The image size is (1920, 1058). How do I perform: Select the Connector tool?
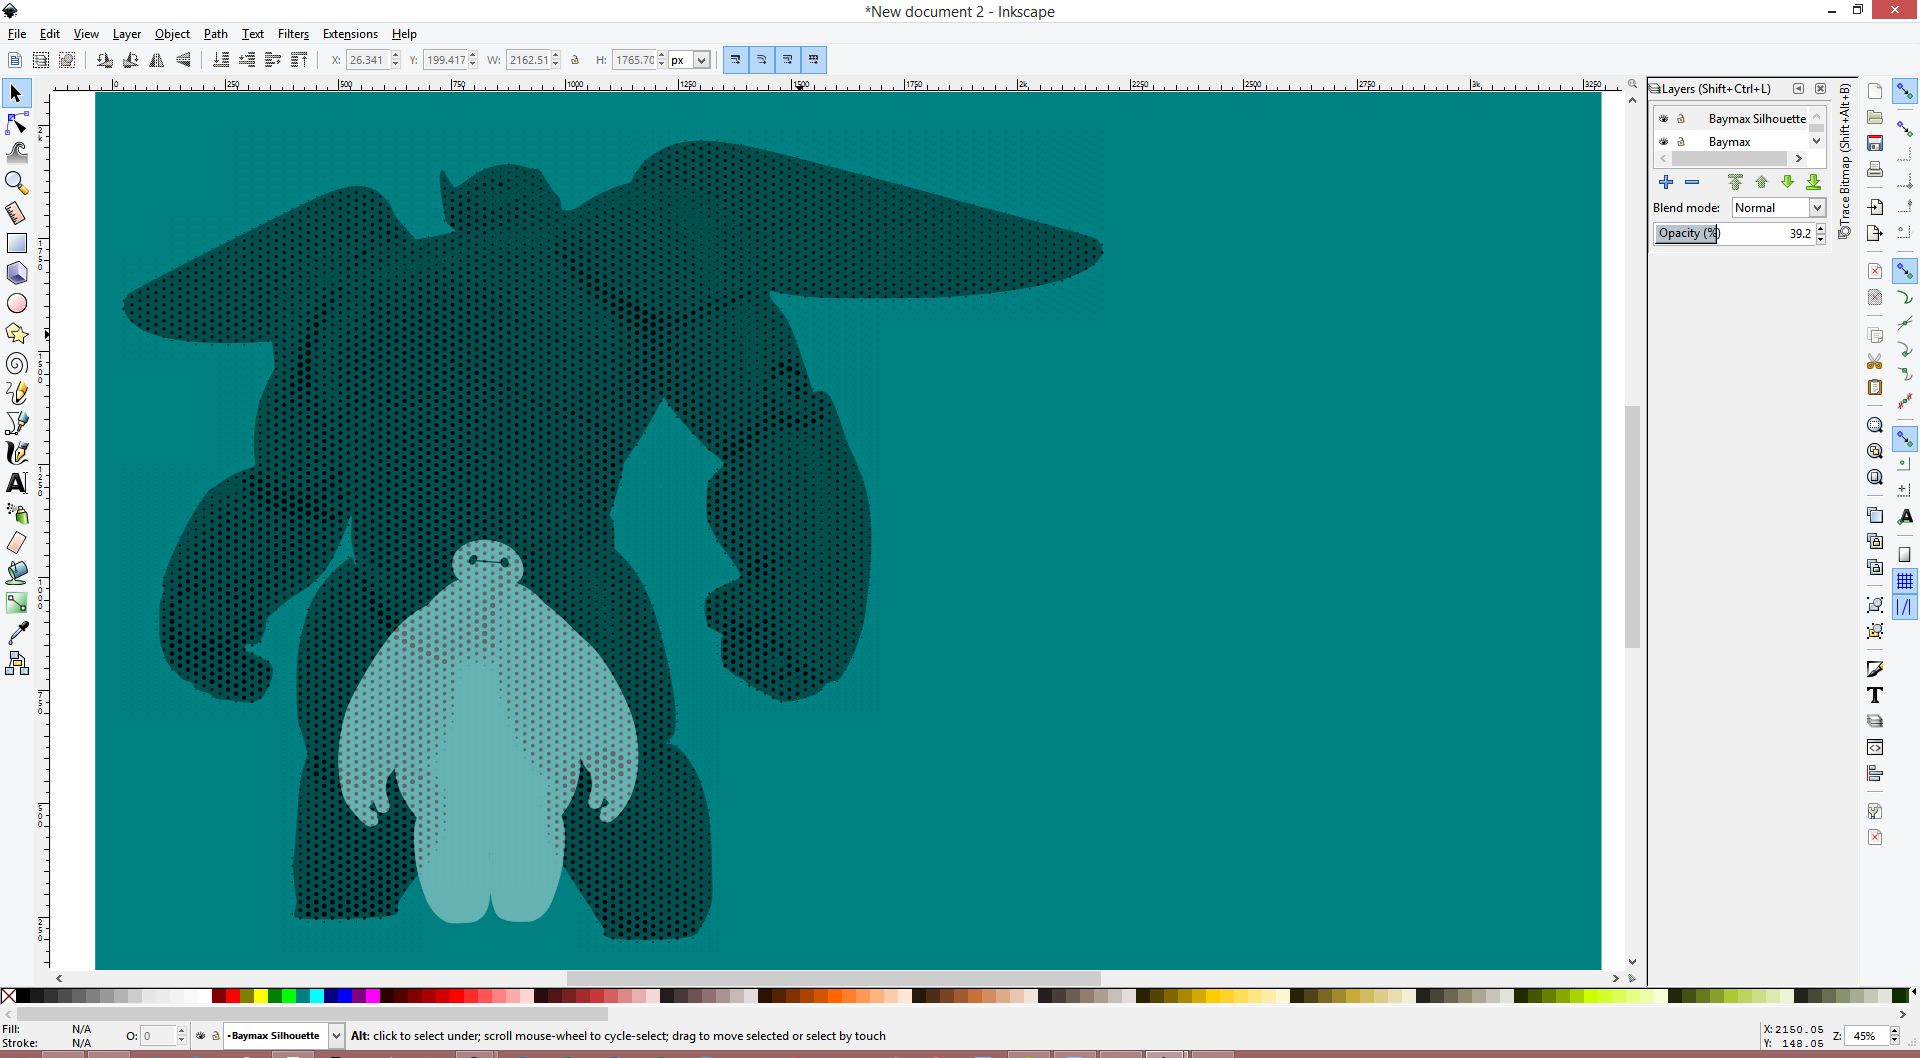17,663
